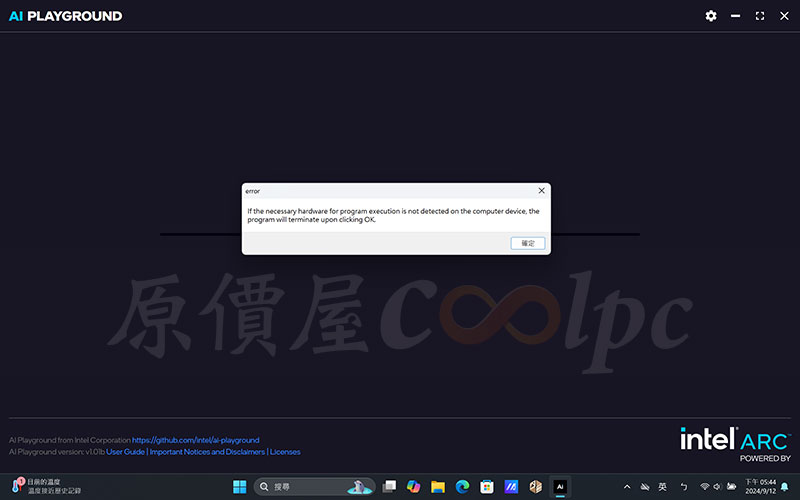Click the IME mode tray icon

684,487
